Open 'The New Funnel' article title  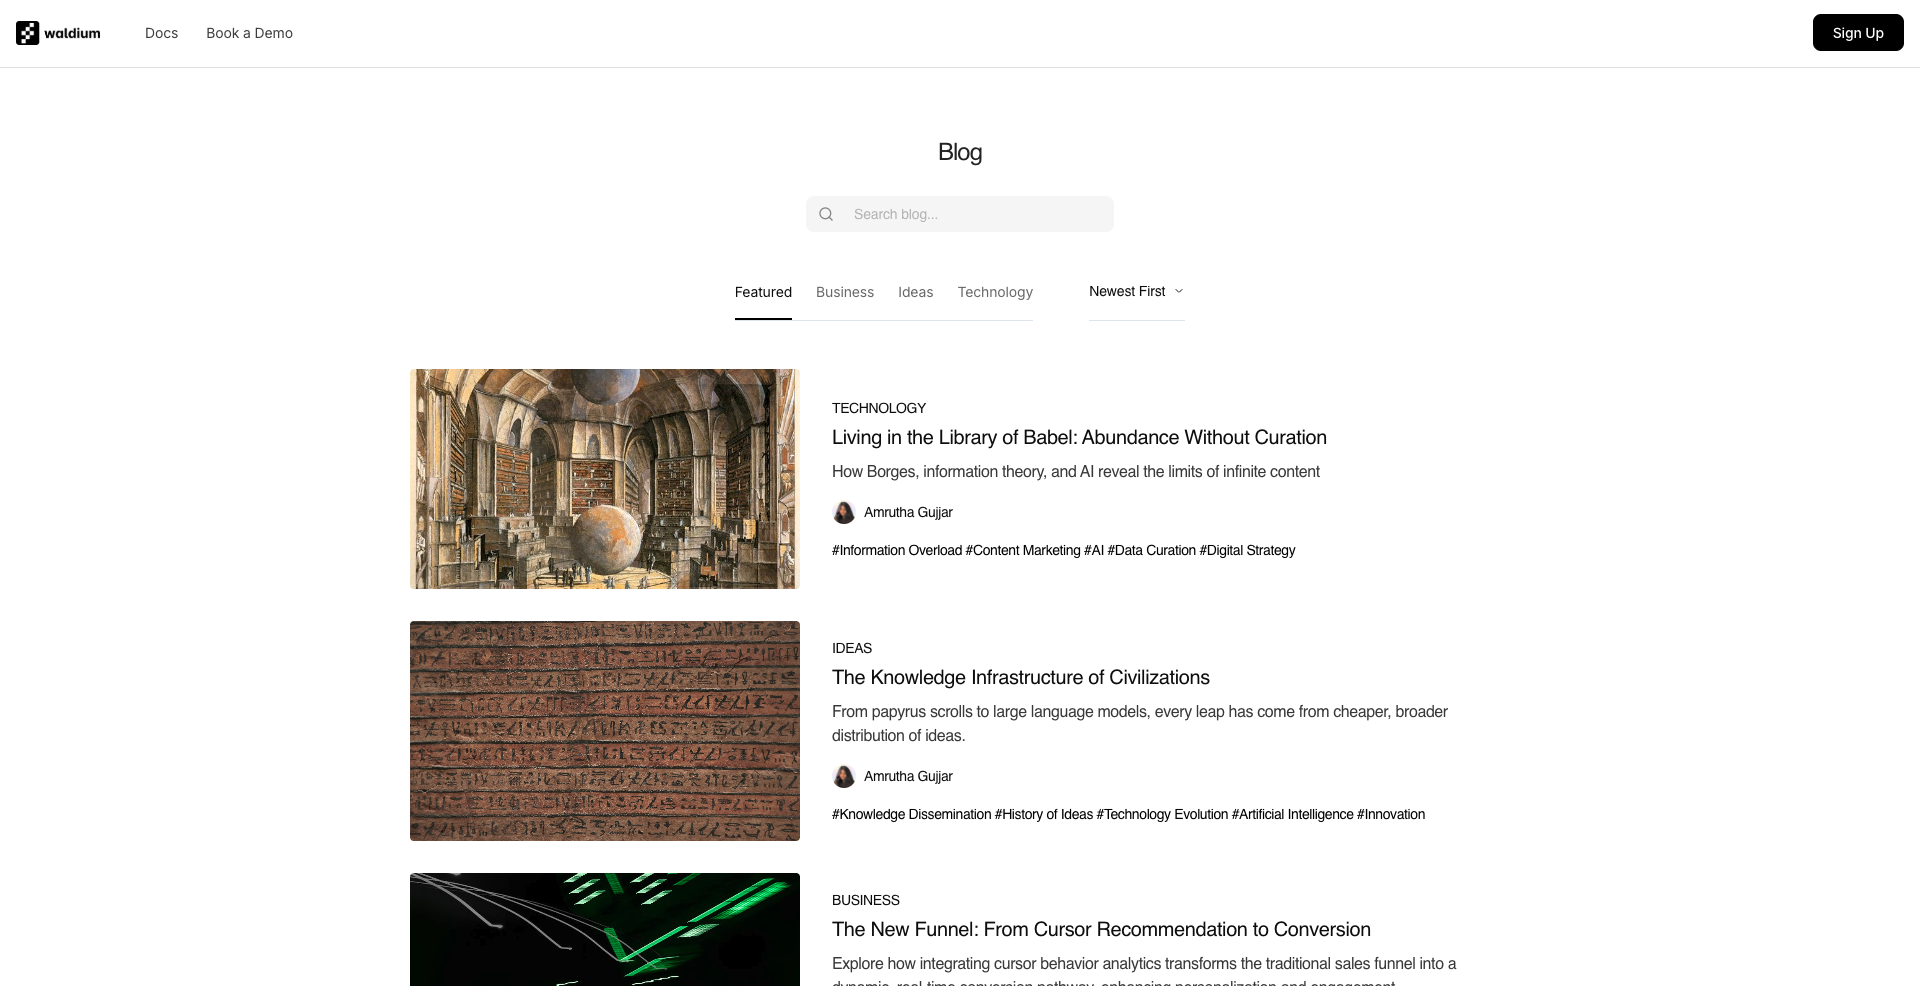pyautogui.click(x=1101, y=929)
